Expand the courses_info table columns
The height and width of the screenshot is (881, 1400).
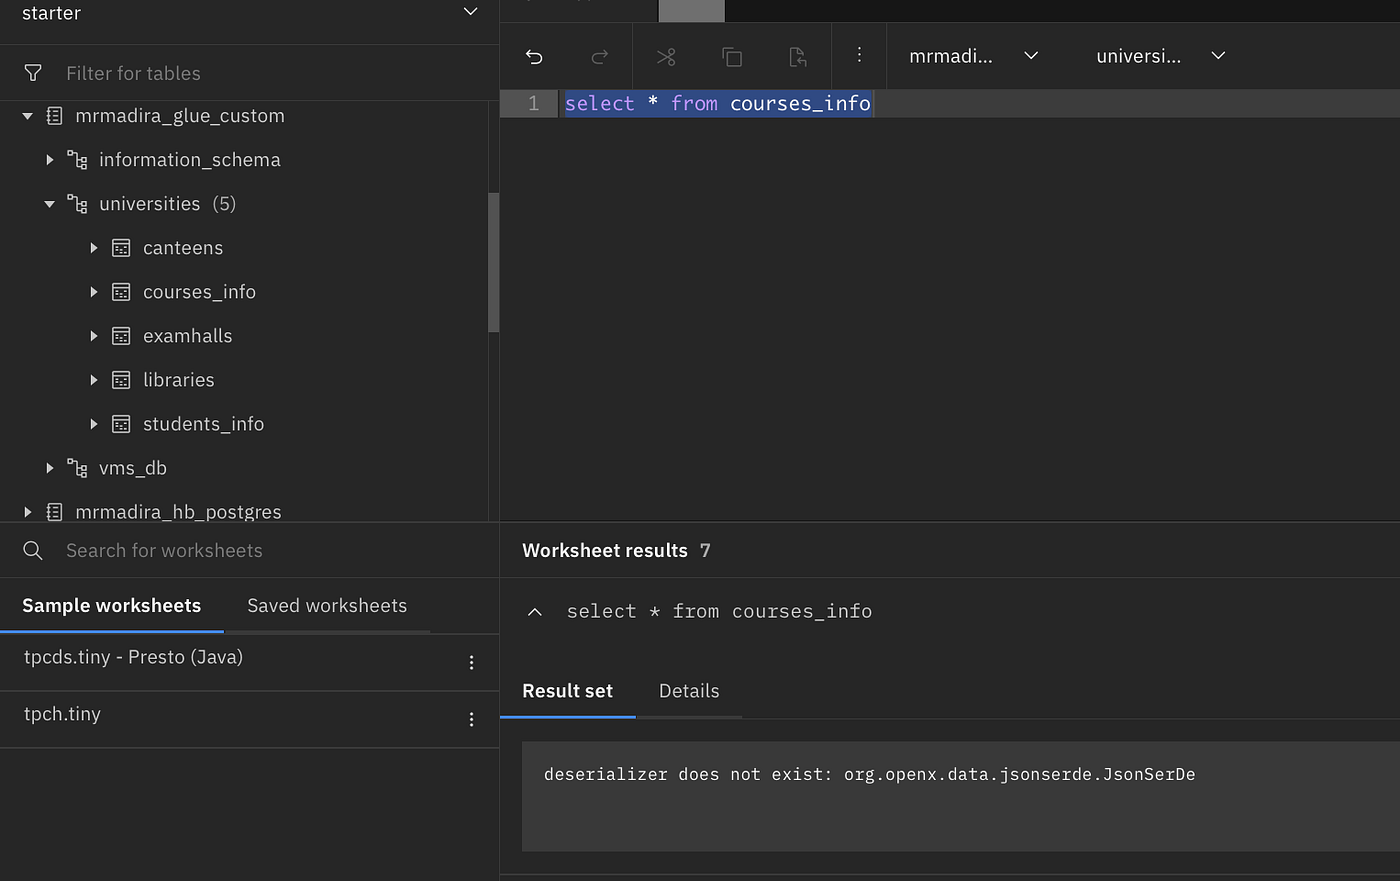point(94,292)
